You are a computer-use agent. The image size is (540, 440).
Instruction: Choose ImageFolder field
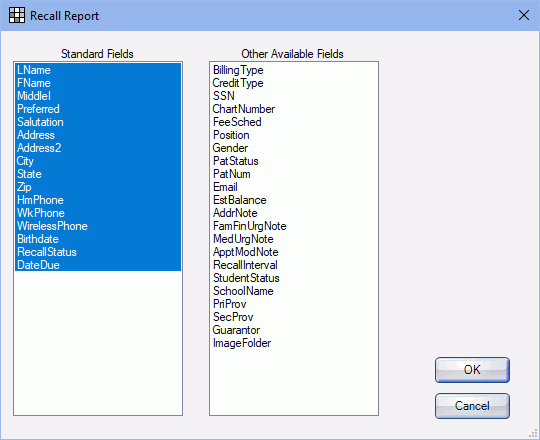(294, 343)
